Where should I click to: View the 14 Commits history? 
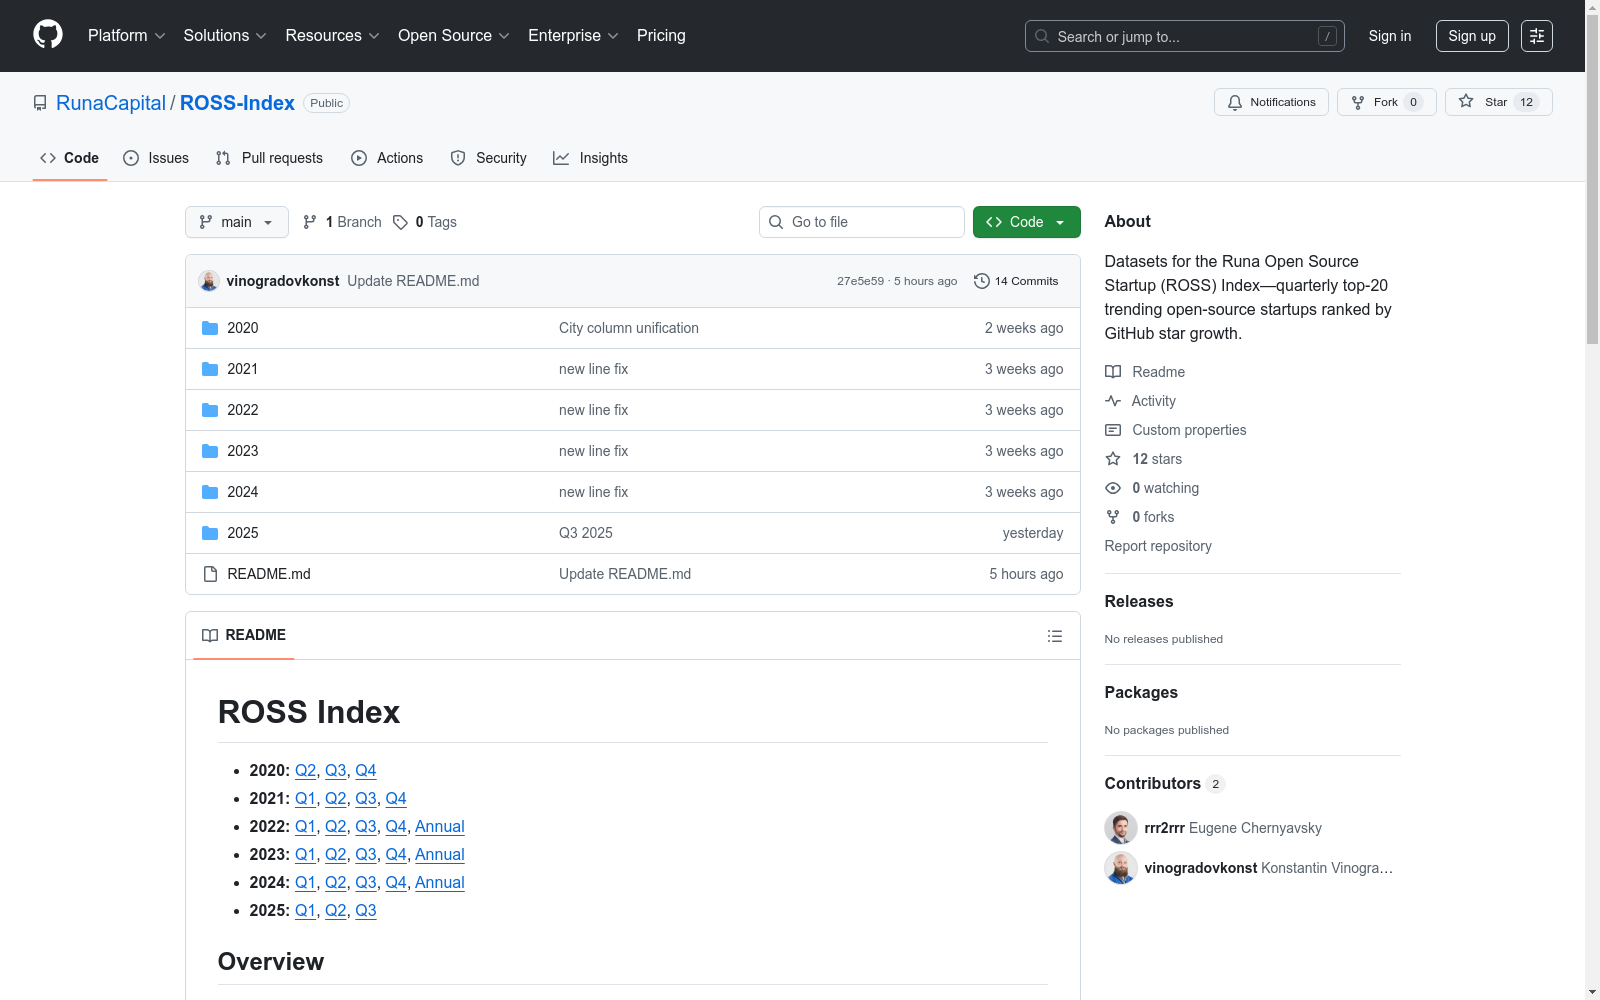[x=1016, y=281]
